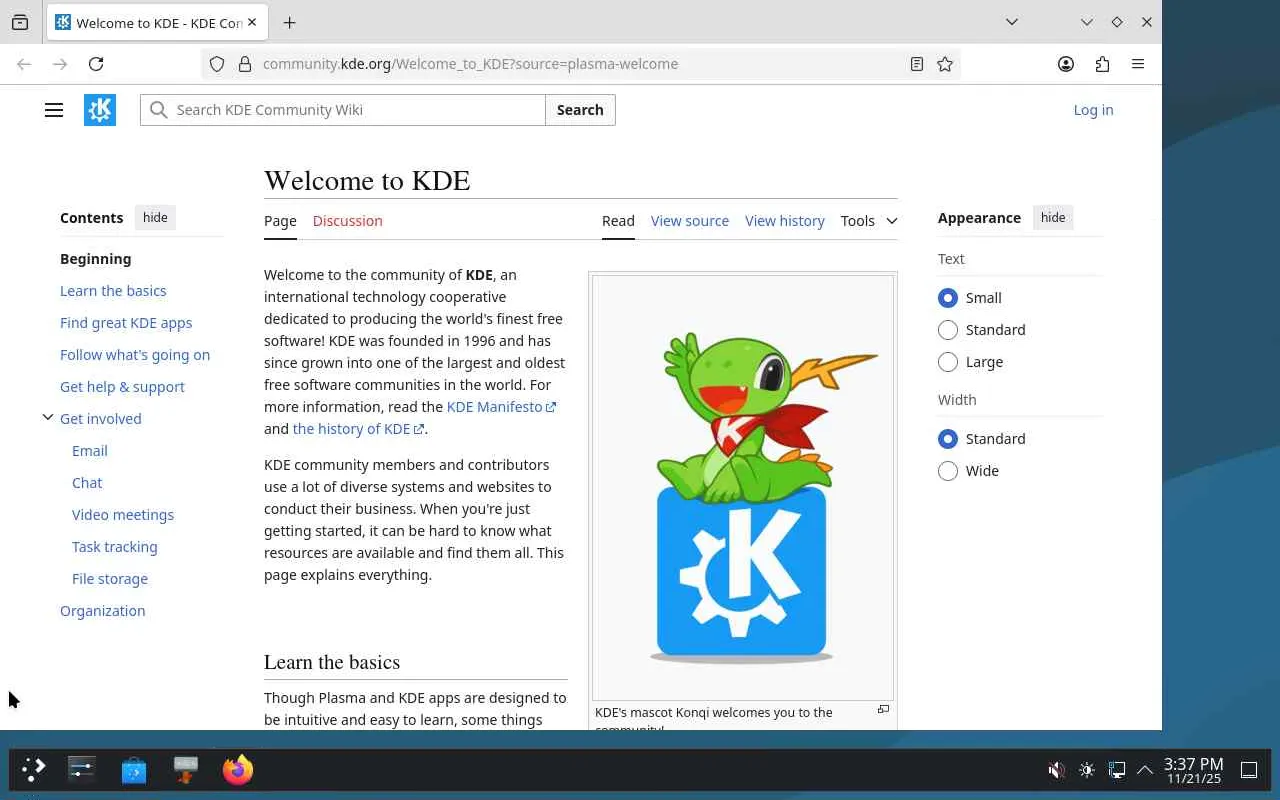The height and width of the screenshot is (800, 1280).
Task: Jump to File storage in Contents
Action: tap(110, 579)
